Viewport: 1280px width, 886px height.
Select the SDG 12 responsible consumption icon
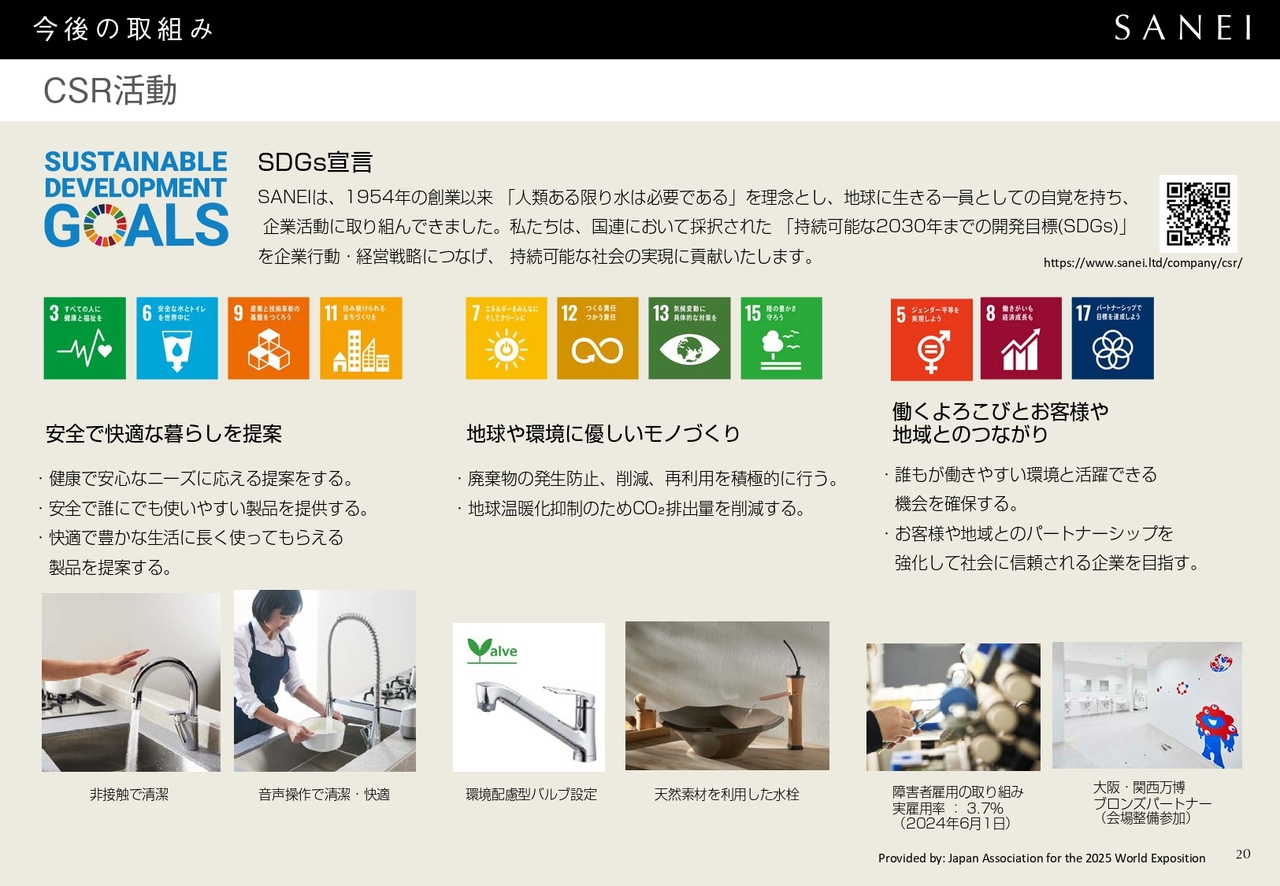tap(597, 338)
